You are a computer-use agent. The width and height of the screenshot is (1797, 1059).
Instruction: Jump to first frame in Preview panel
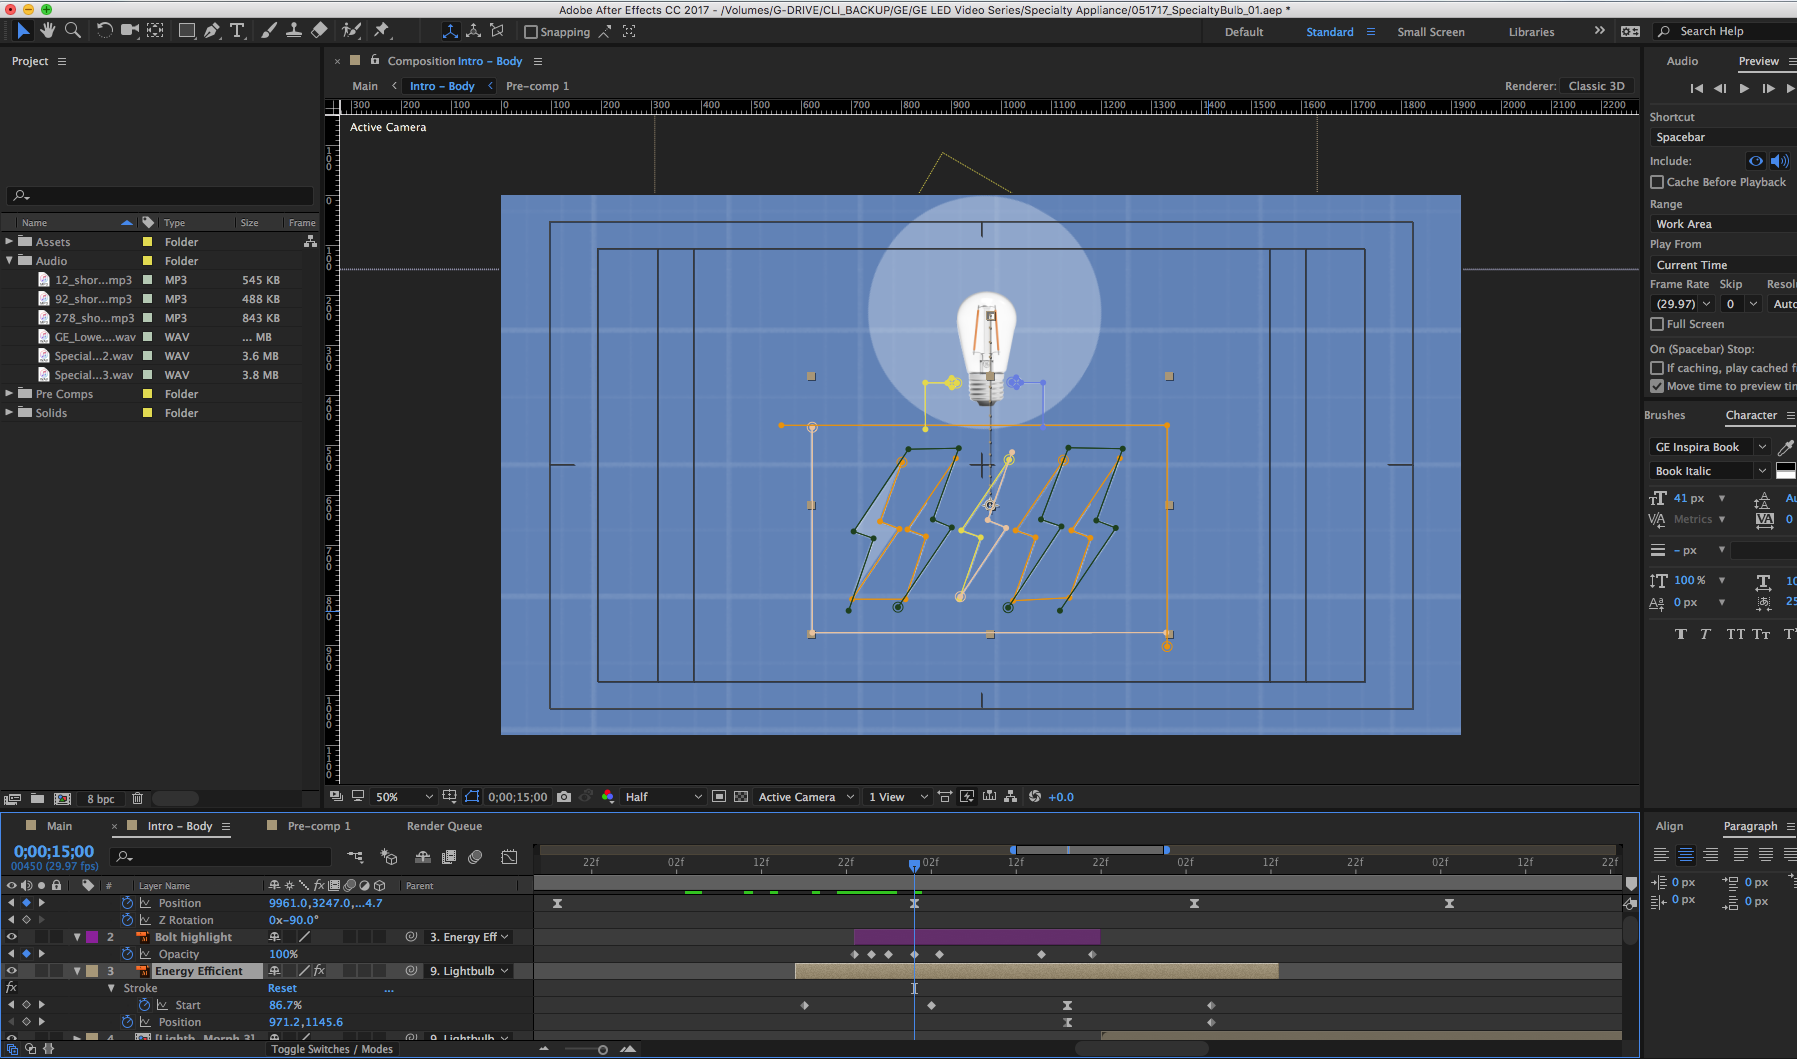point(1696,88)
